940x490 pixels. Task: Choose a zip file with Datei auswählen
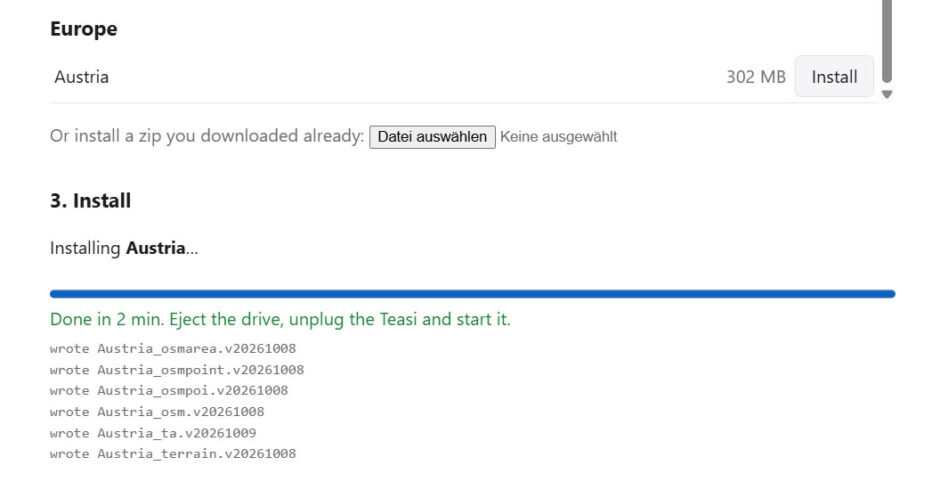click(432, 137)
